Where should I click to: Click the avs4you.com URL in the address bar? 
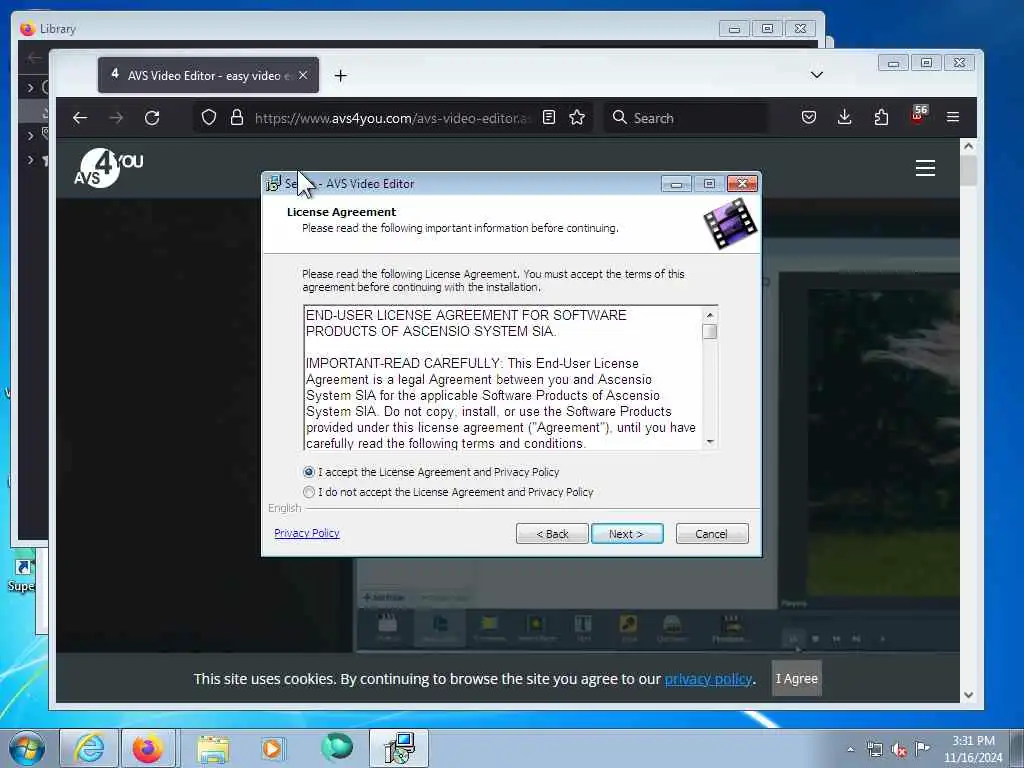(392, 118)
